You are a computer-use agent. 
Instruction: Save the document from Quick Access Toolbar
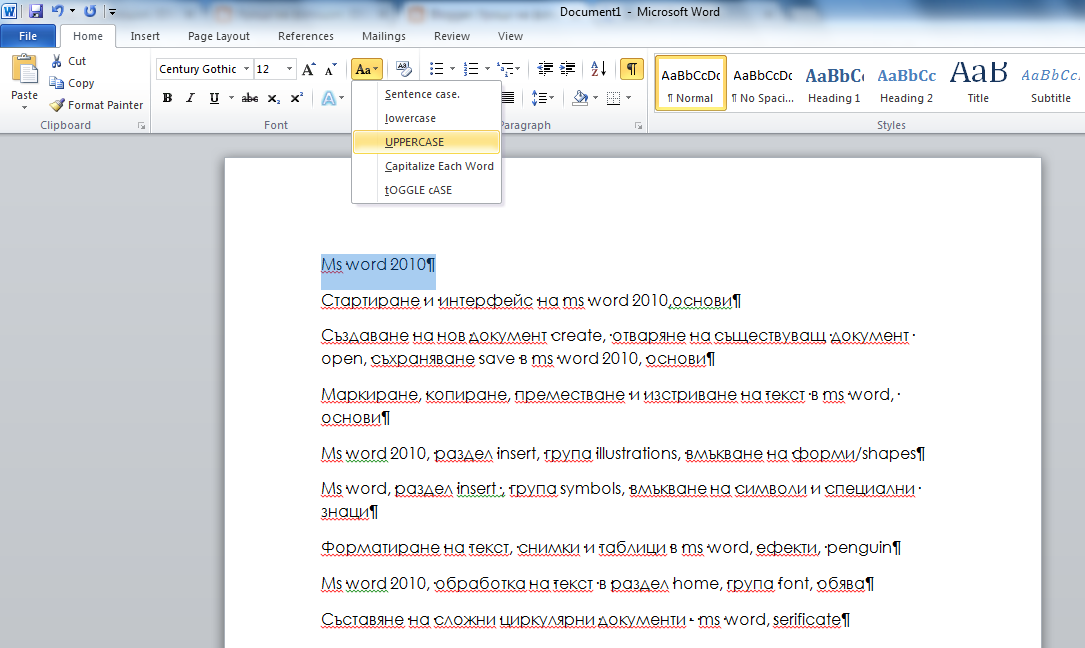pyautogui.click(x=36, y=11)
